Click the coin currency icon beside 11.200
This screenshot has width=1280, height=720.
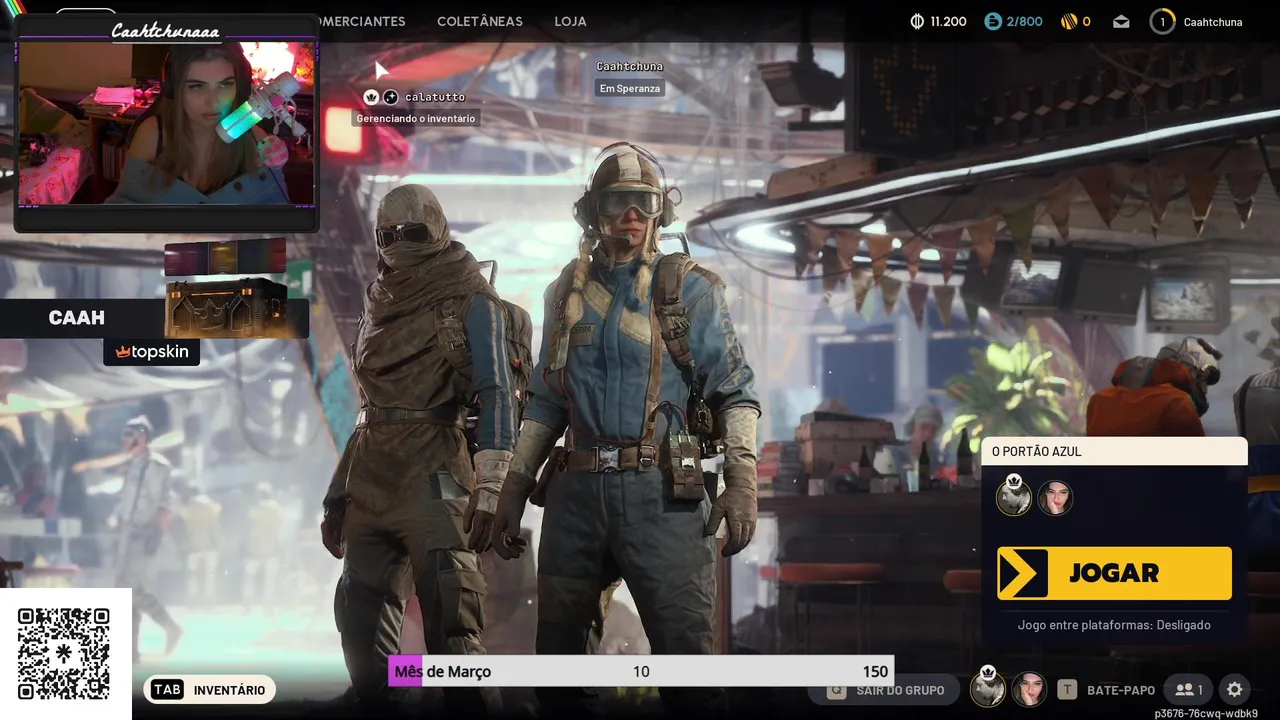[x=917, y=21]
